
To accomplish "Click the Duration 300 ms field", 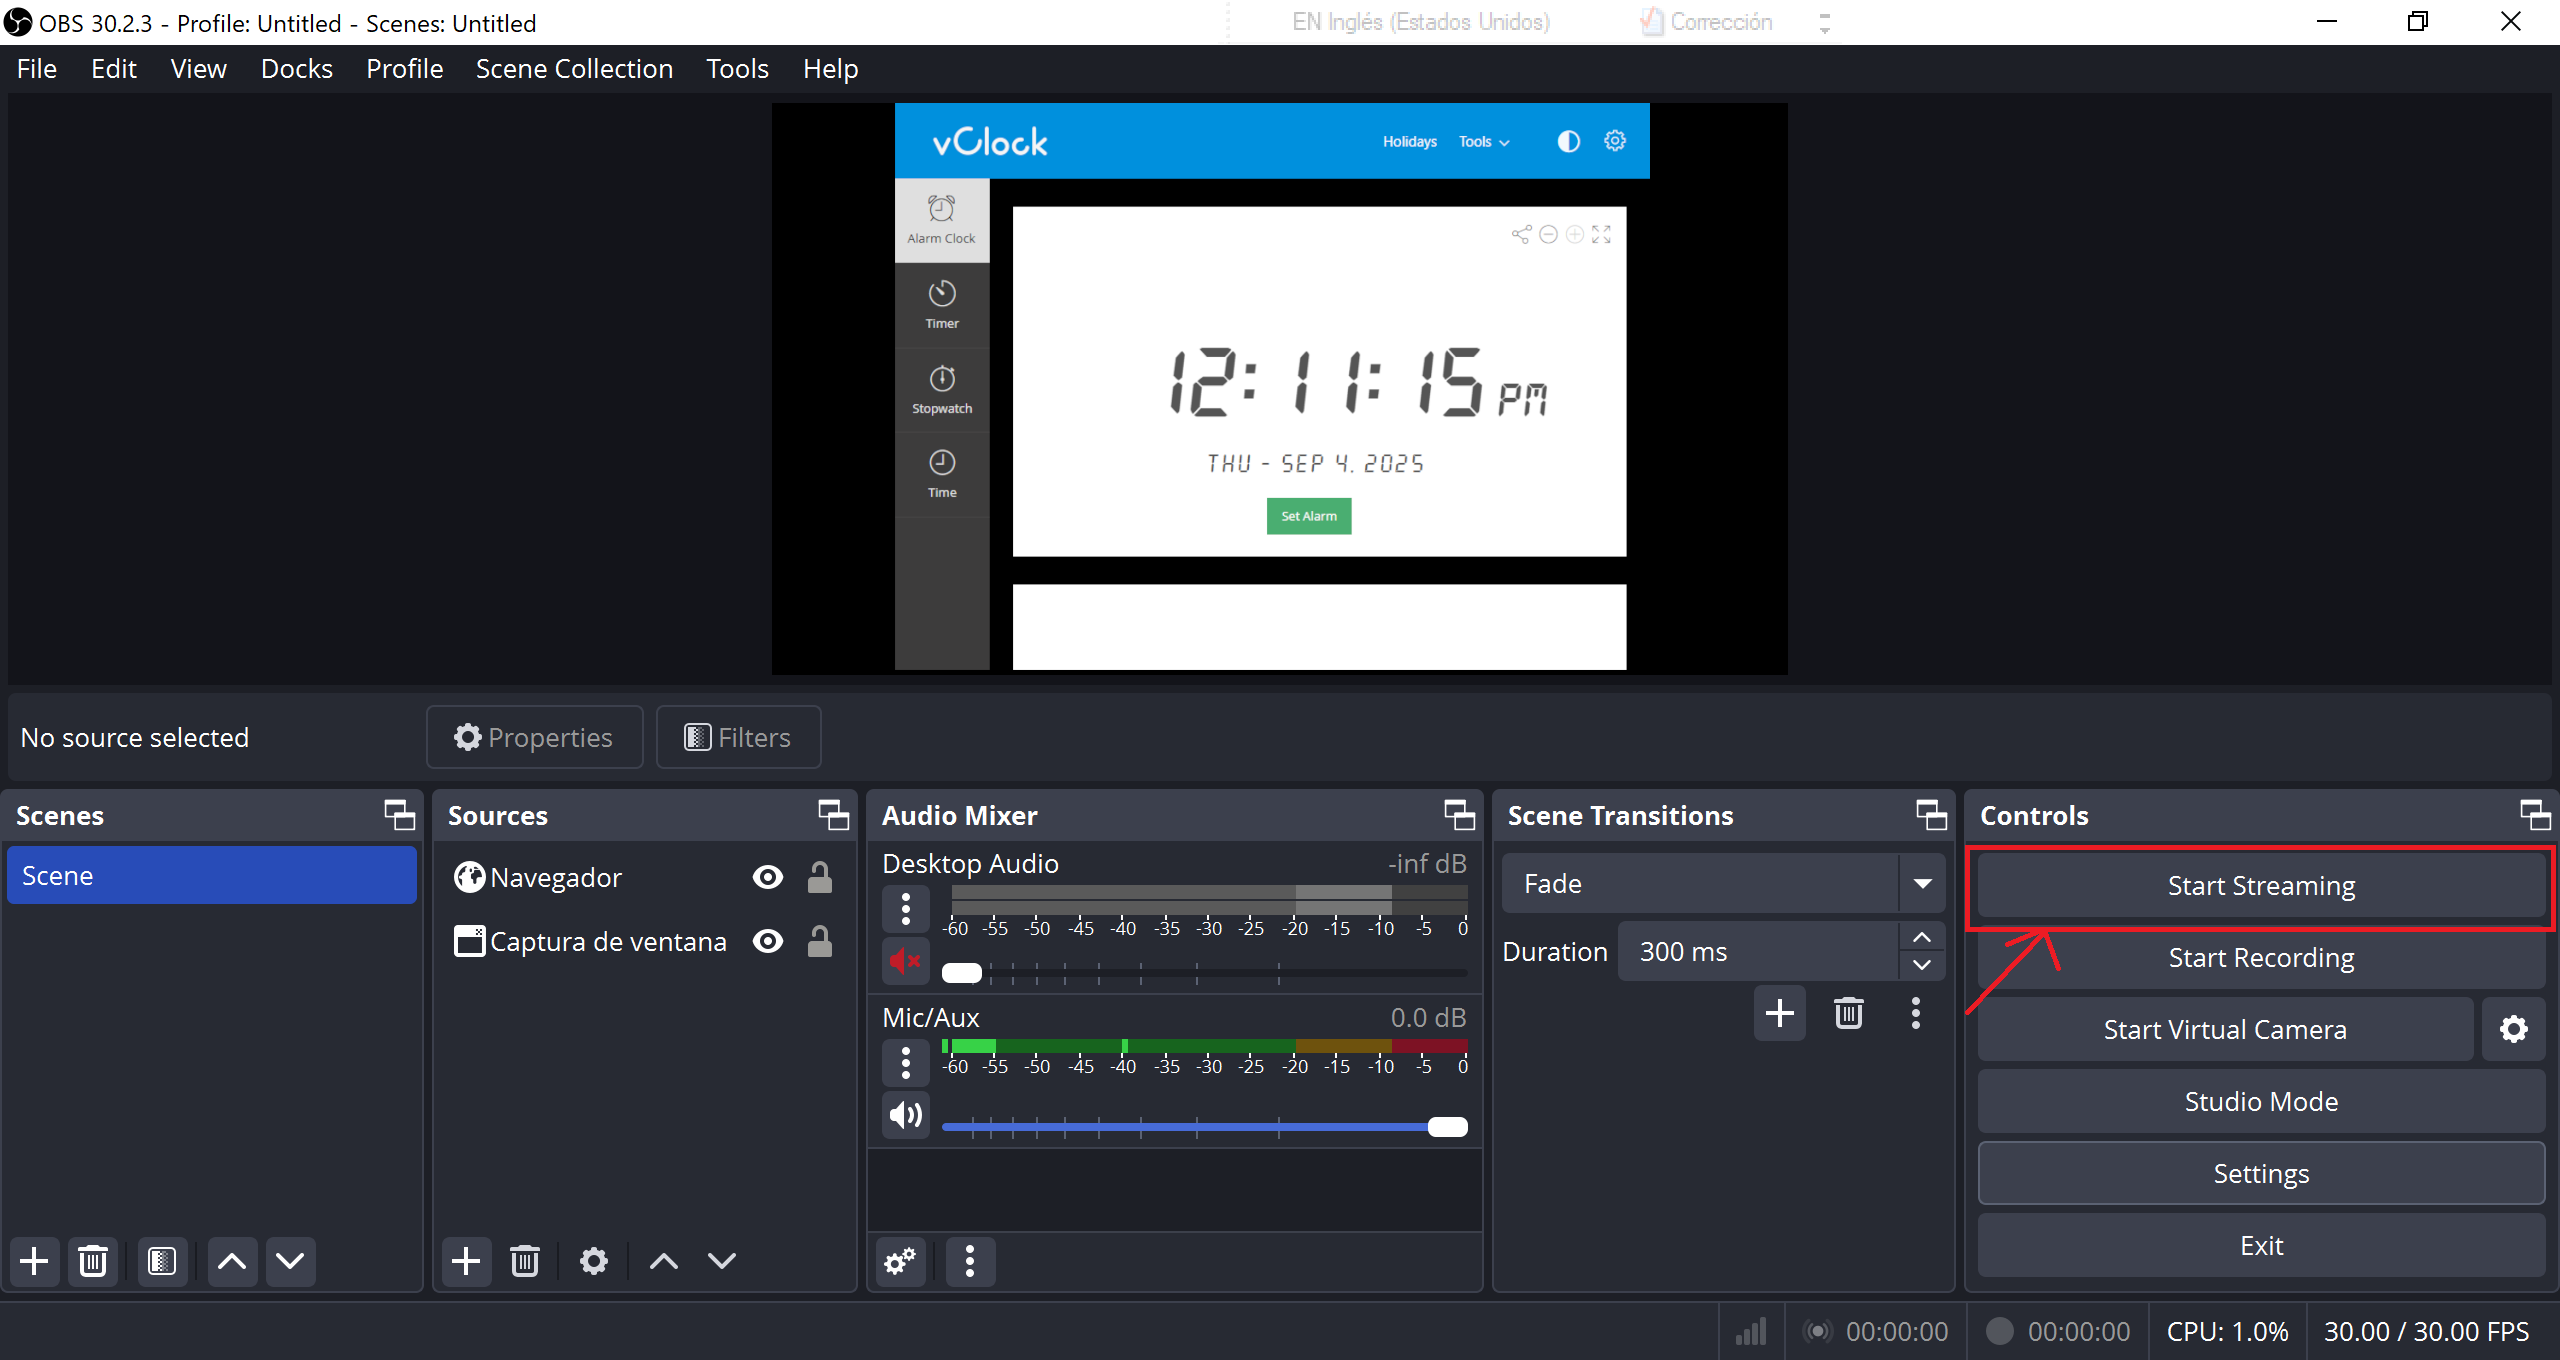I will tap(1758, 951).
